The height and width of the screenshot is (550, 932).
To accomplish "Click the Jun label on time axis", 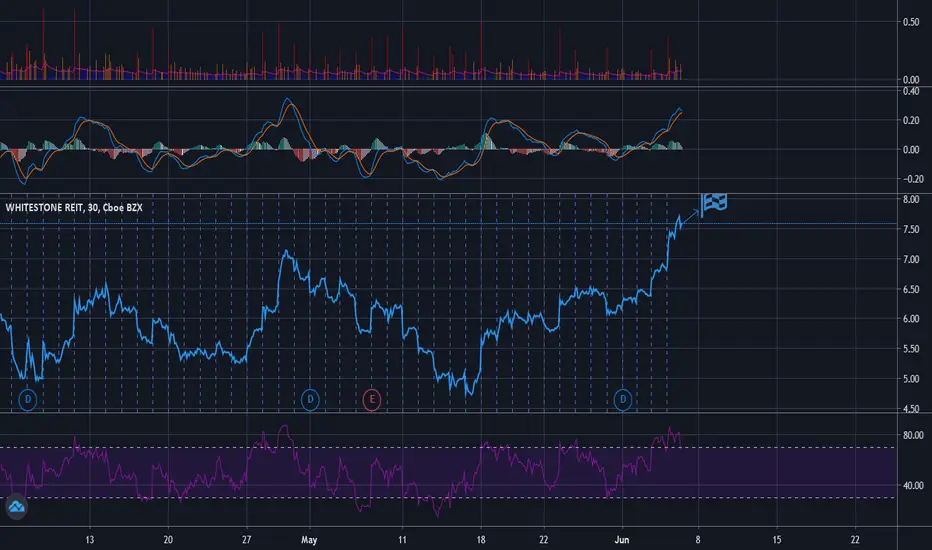I will coord(622,540).
